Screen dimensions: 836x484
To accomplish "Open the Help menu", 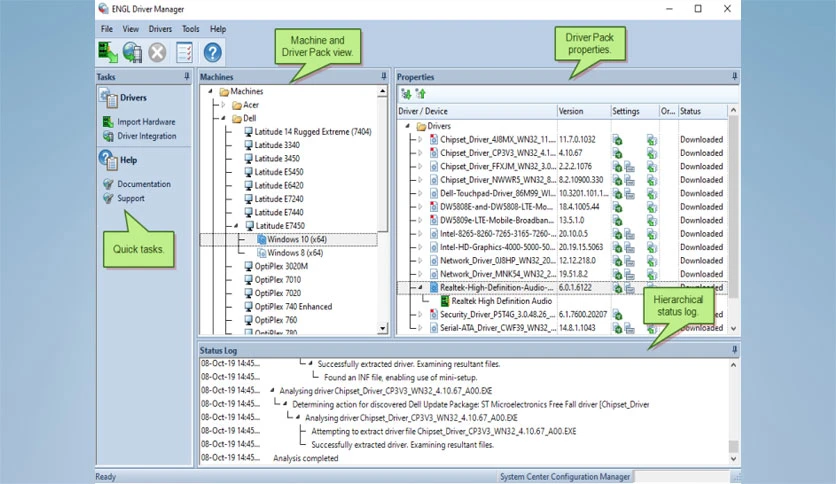I will pyautogui.click(x=218, y=29).
